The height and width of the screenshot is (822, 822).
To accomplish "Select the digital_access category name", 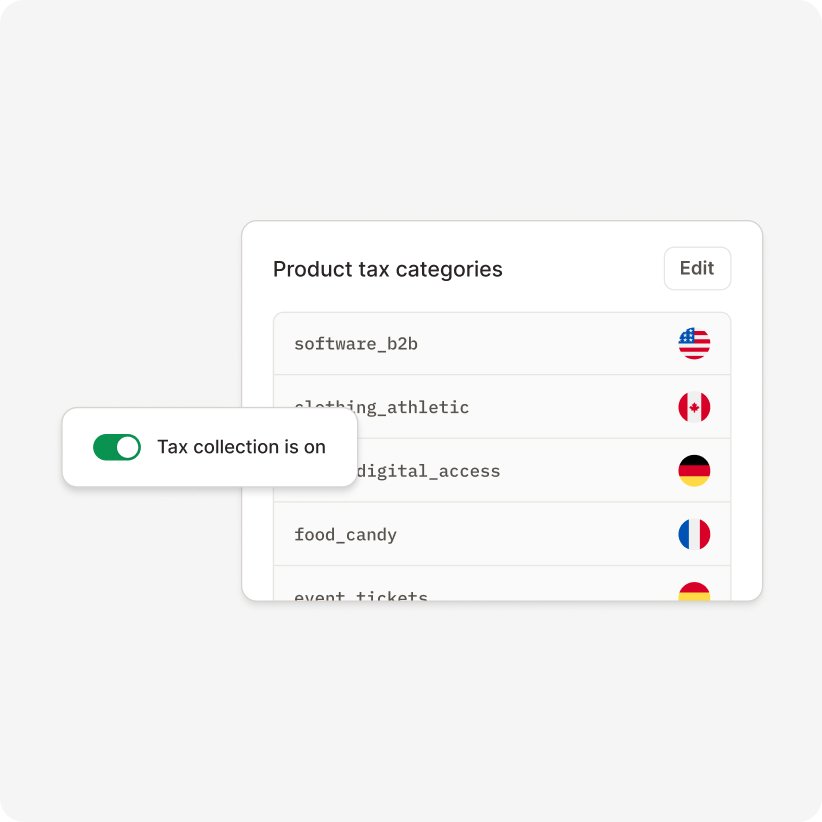I will pos(435,471).
